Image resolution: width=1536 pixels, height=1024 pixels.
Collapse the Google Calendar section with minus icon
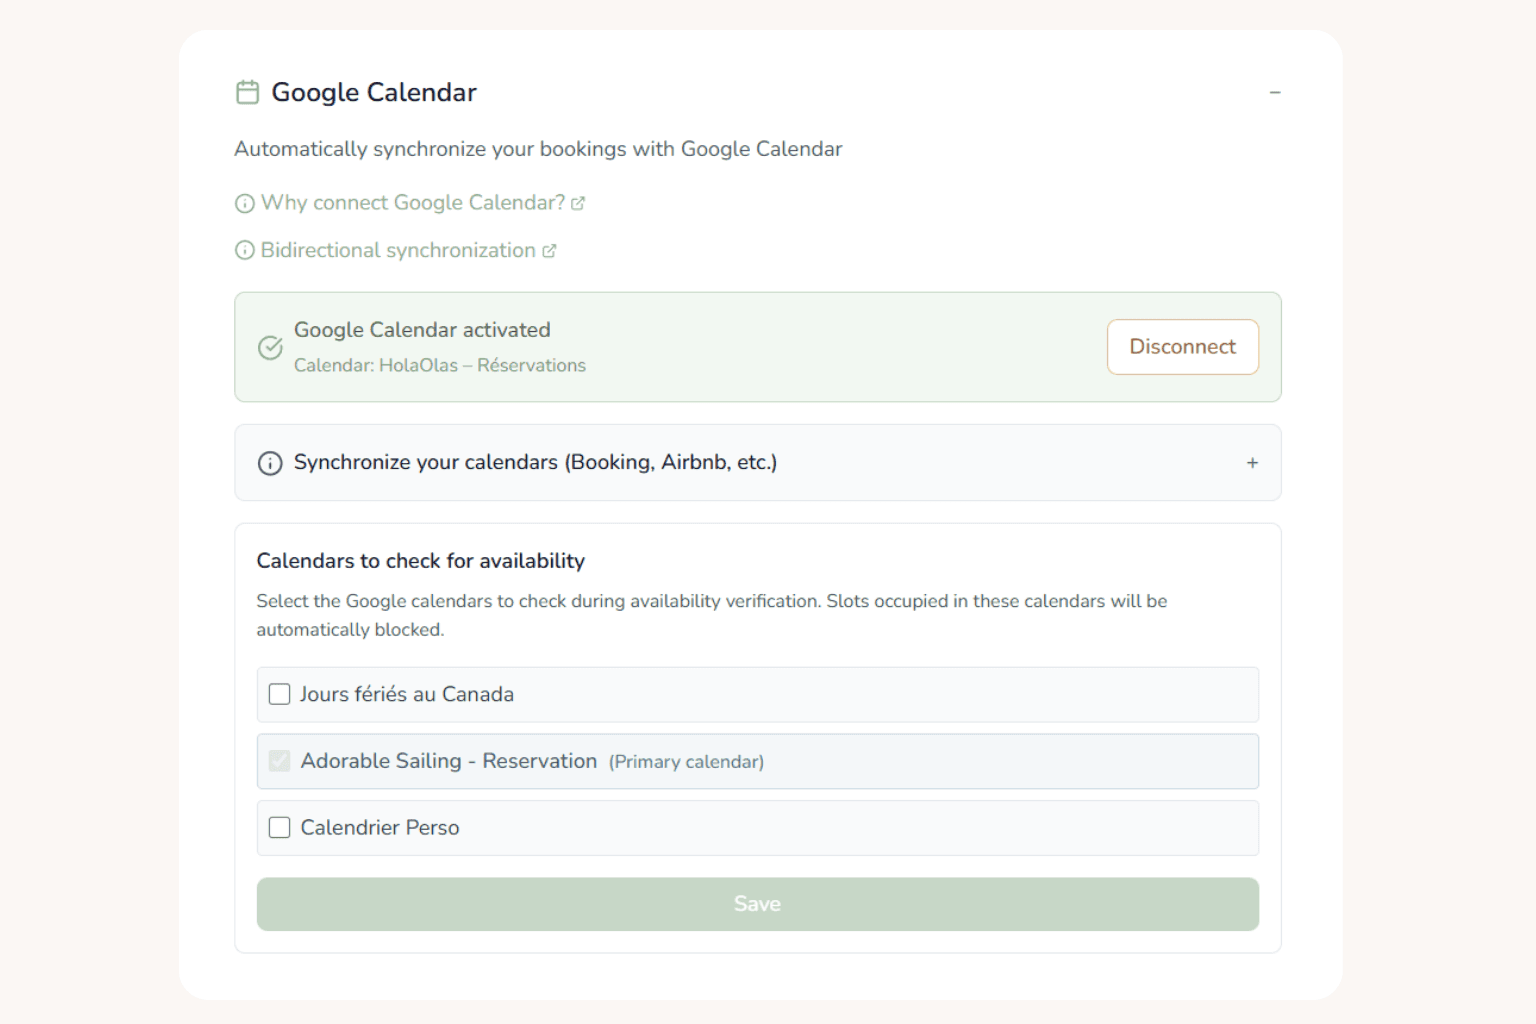coord(1275,93)
